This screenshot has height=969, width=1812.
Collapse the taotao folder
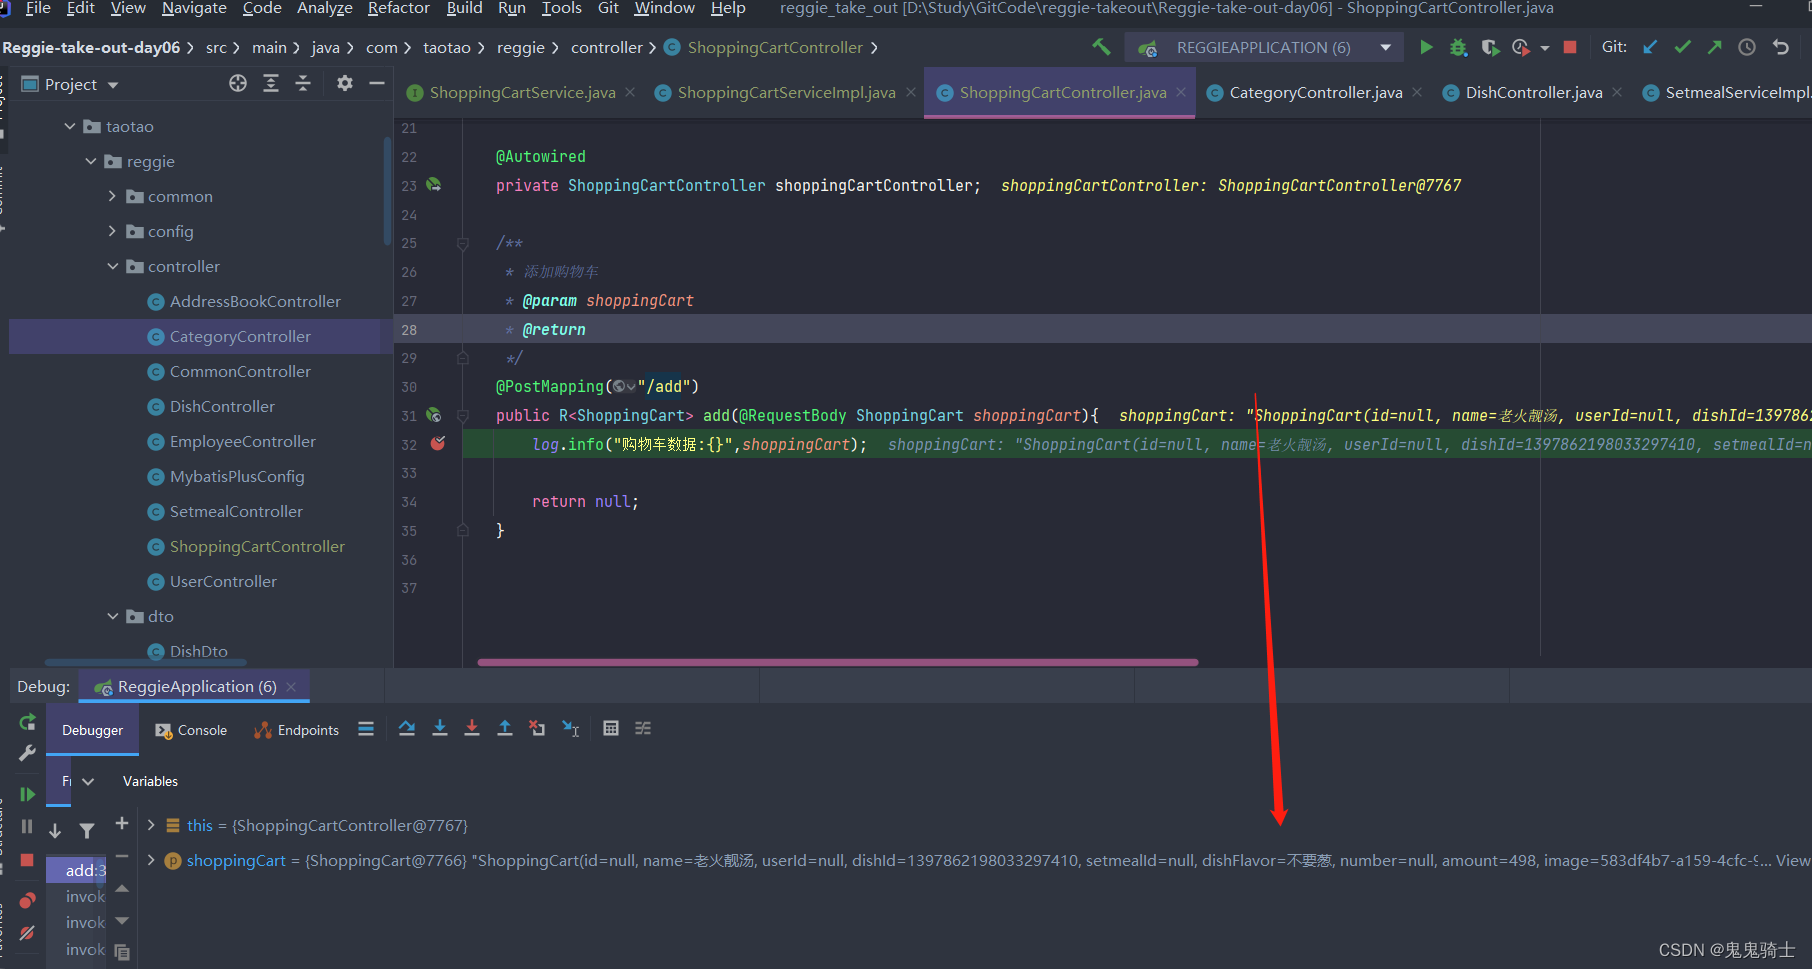[70, 126]
